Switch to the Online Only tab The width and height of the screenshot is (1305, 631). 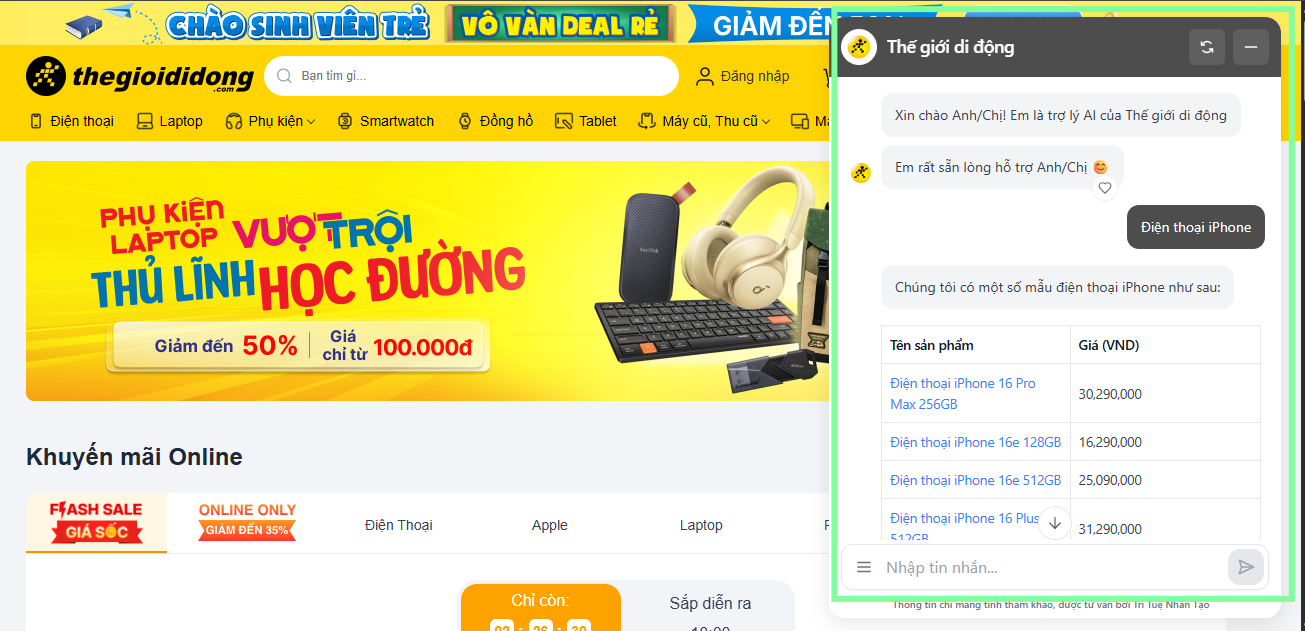point(247,522)
